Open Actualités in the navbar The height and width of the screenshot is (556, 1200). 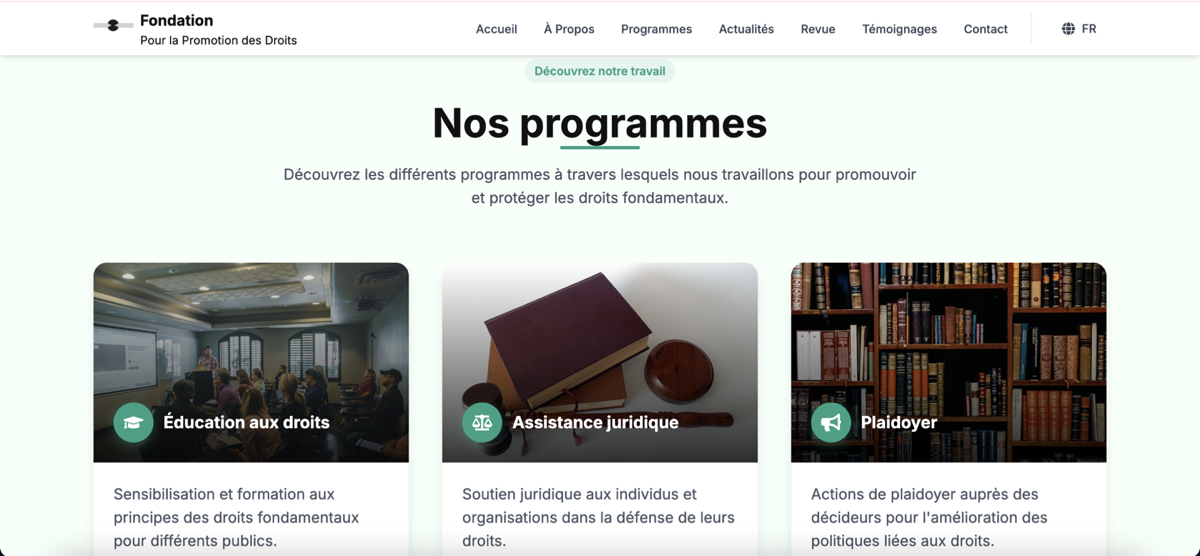point(746,29)
